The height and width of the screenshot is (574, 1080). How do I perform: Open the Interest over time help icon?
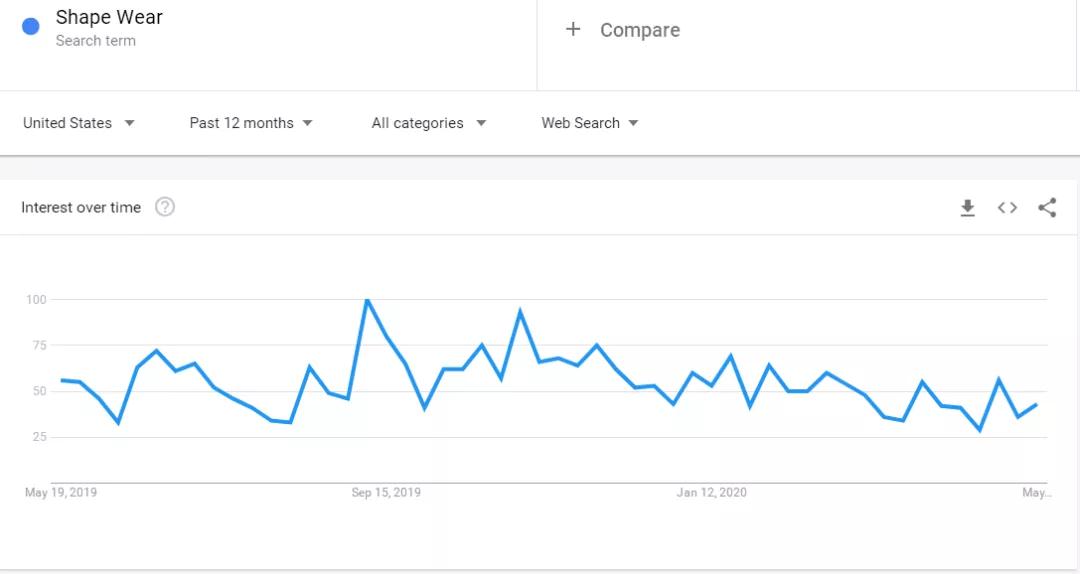click(x=165, y=207)
